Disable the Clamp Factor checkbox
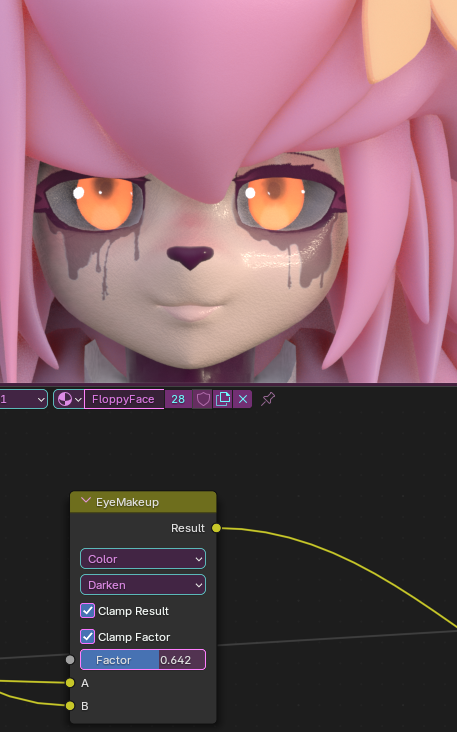Viewport: 457px width, 732px height. 87,637
